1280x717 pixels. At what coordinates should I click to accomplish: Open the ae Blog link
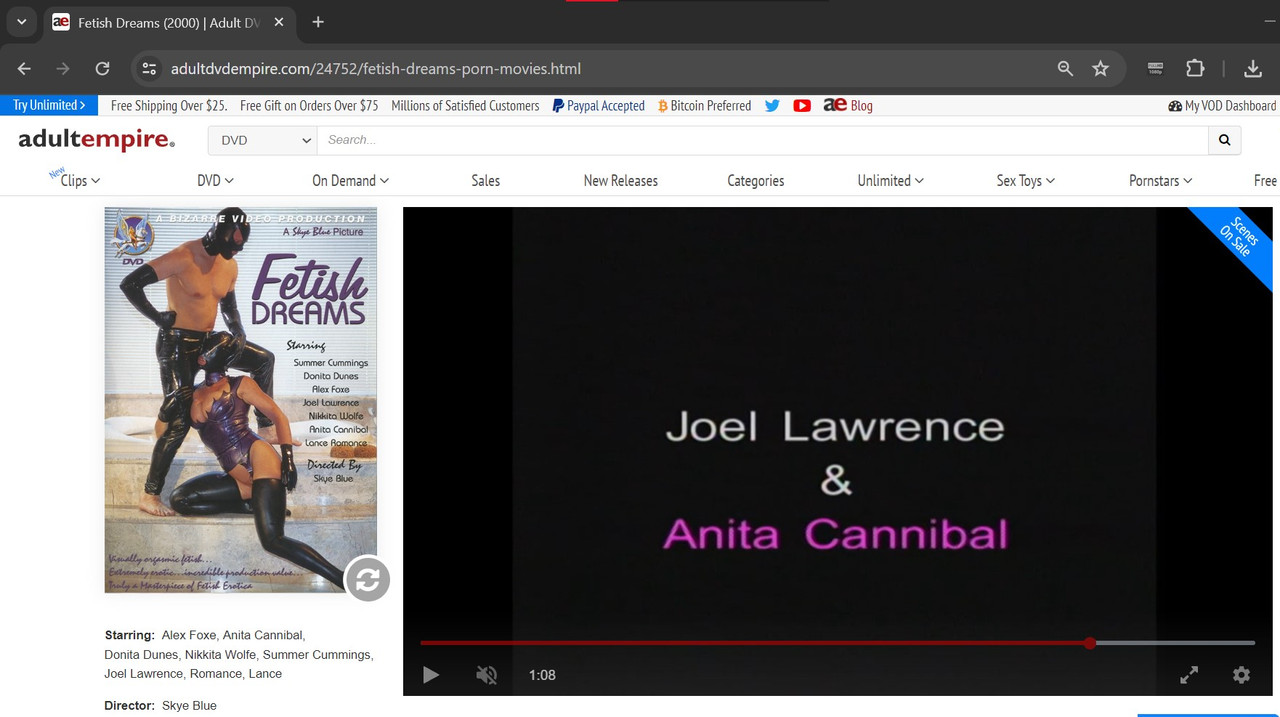[x=848, y=105]
